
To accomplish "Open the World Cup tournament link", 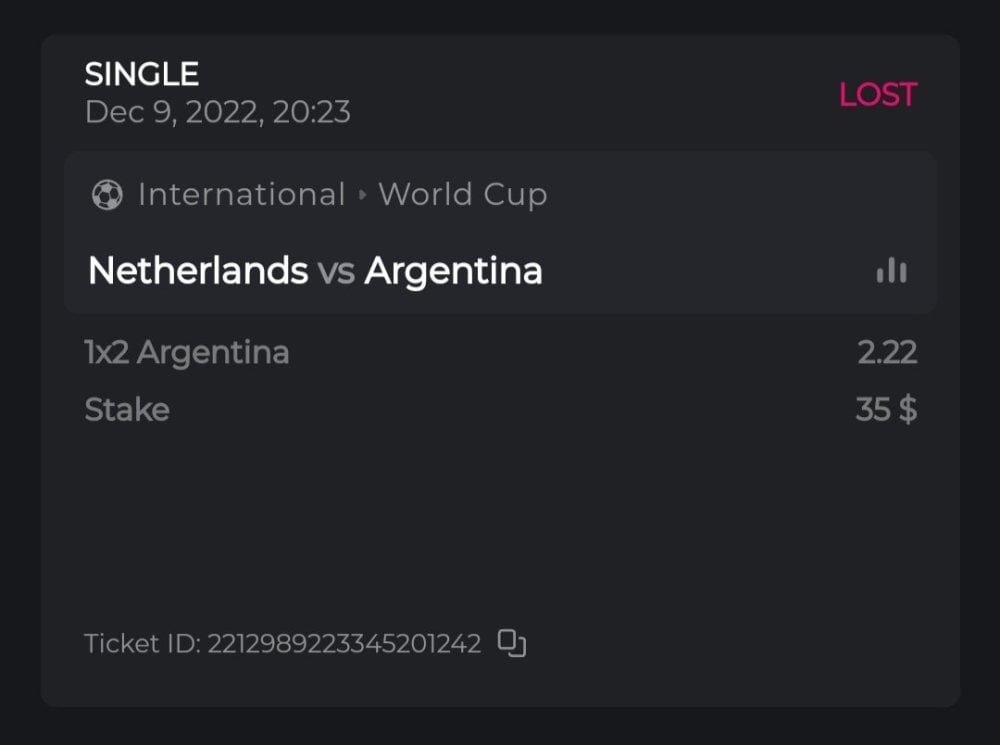I will (x=462, y=195).
